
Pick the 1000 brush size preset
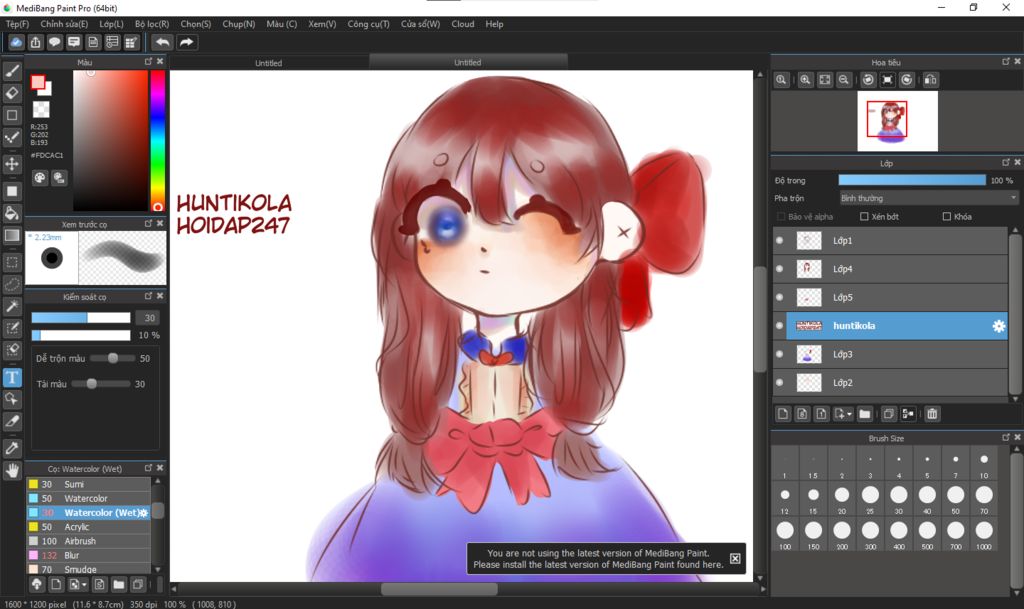[x=984, y=534]
